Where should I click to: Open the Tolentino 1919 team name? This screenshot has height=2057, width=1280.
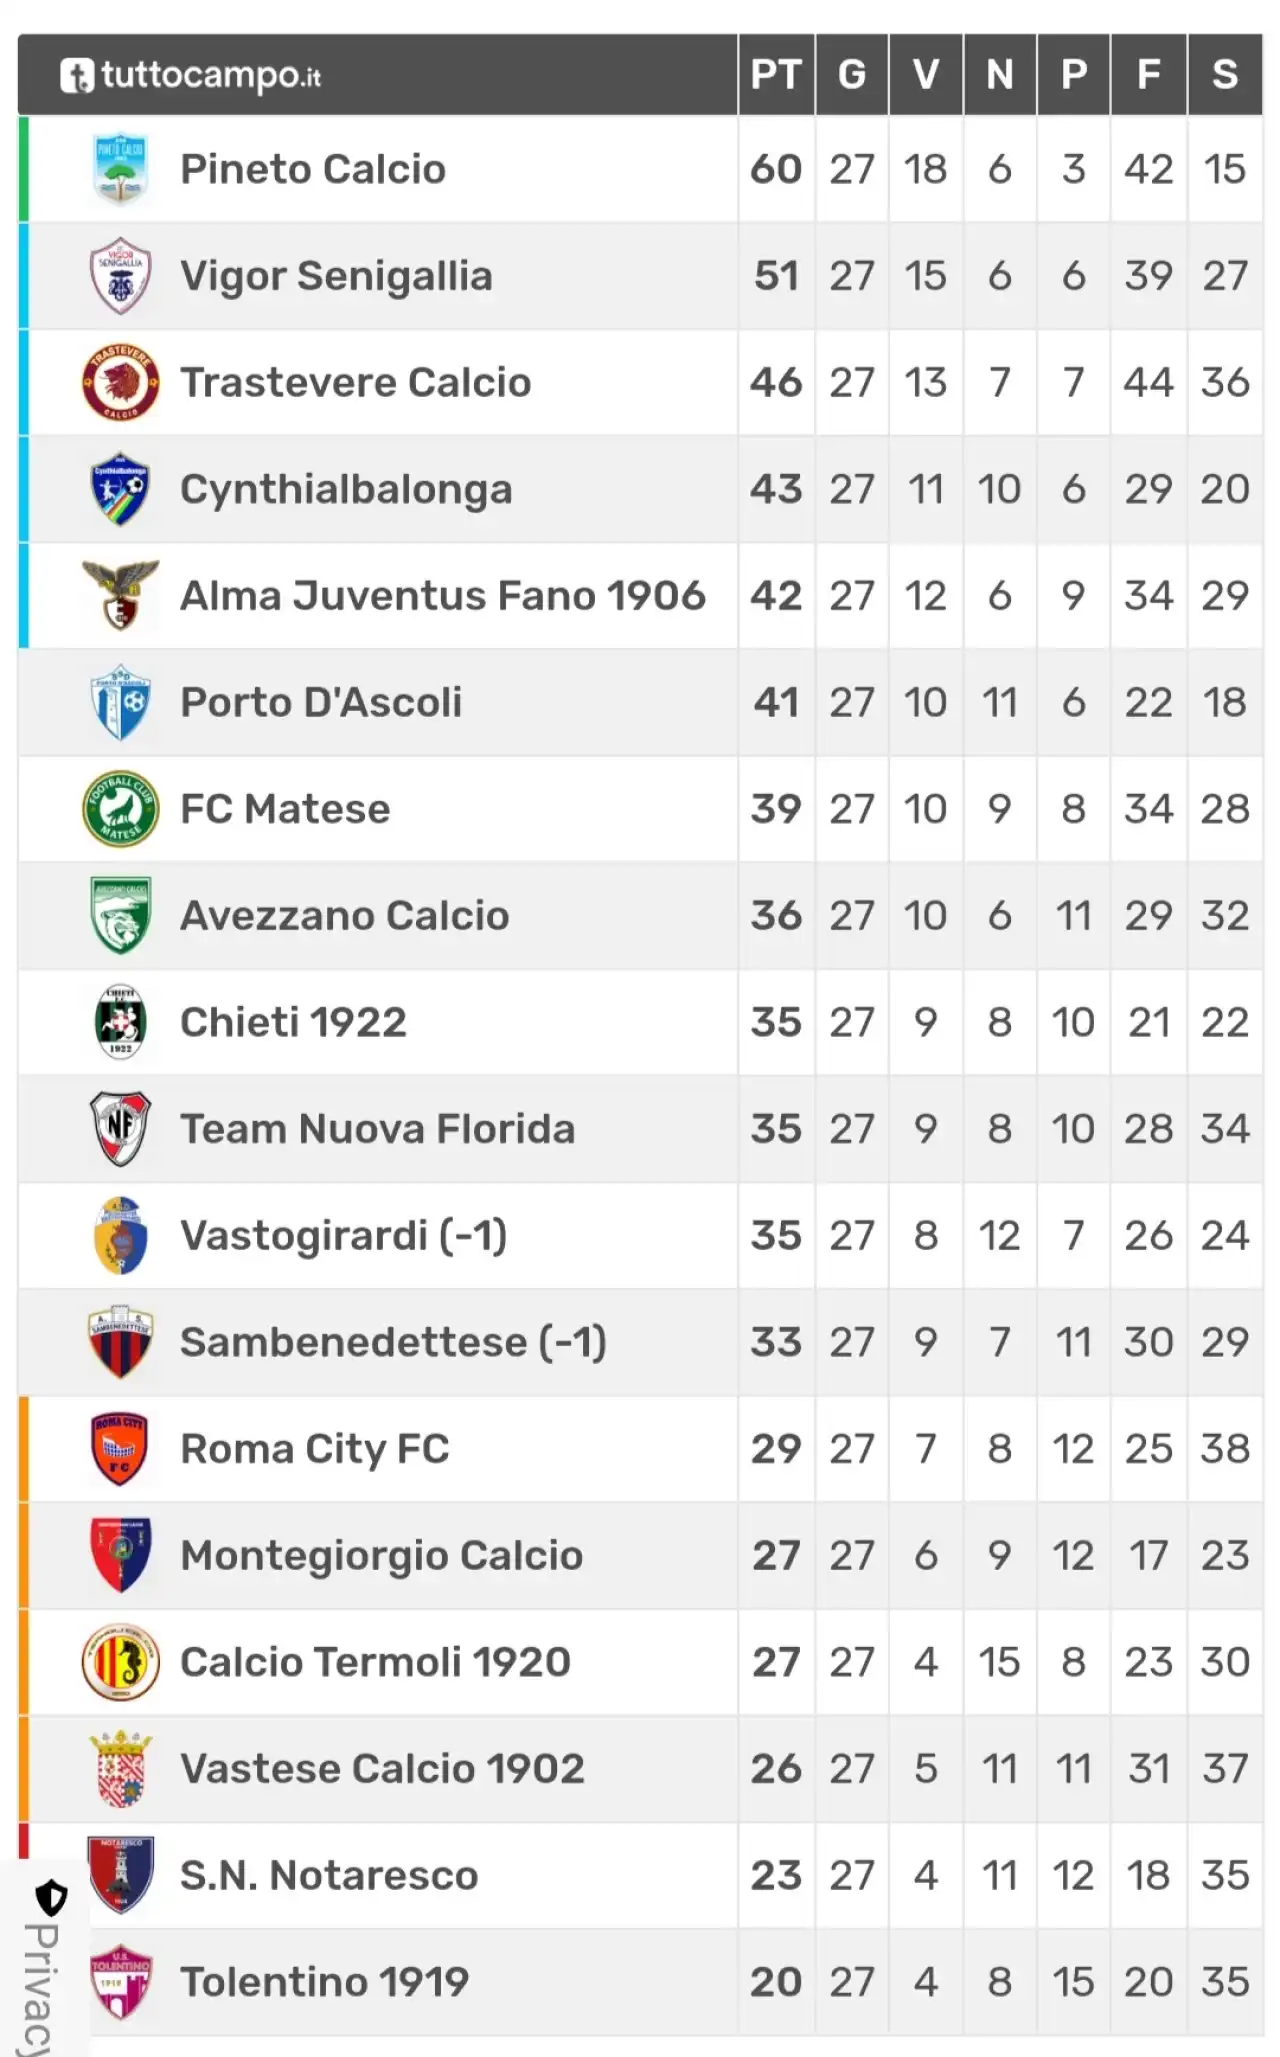(x=324, y=1982)
